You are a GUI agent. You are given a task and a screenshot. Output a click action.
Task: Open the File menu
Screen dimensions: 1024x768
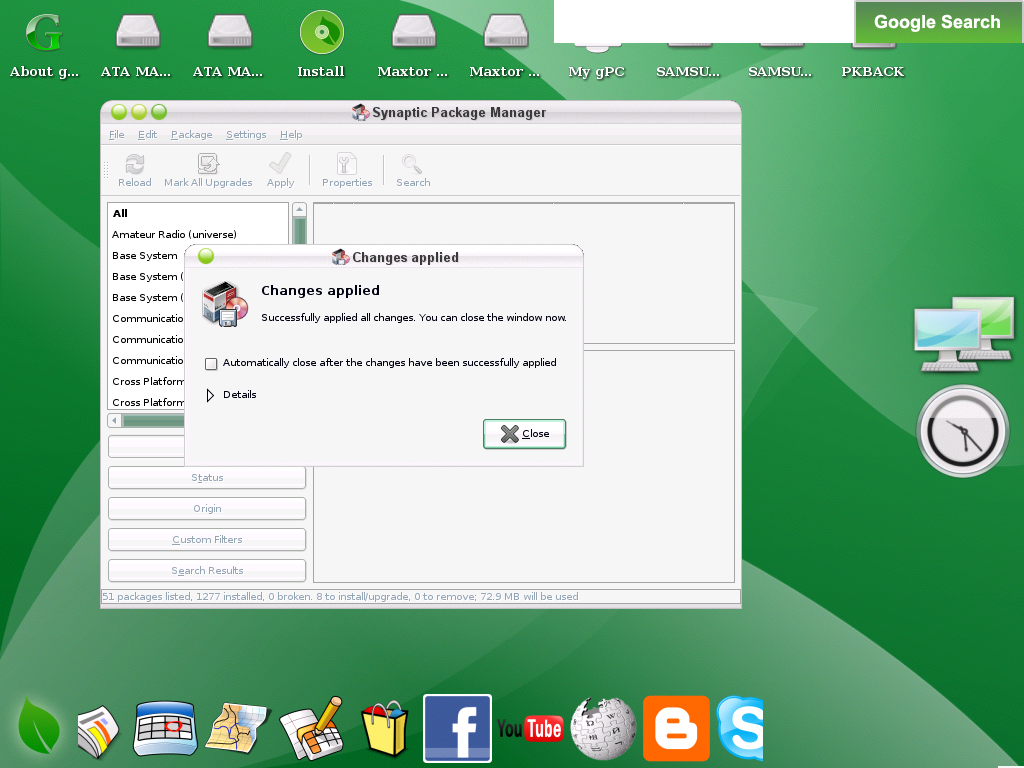pyautogui.click(x=117, y=135)
